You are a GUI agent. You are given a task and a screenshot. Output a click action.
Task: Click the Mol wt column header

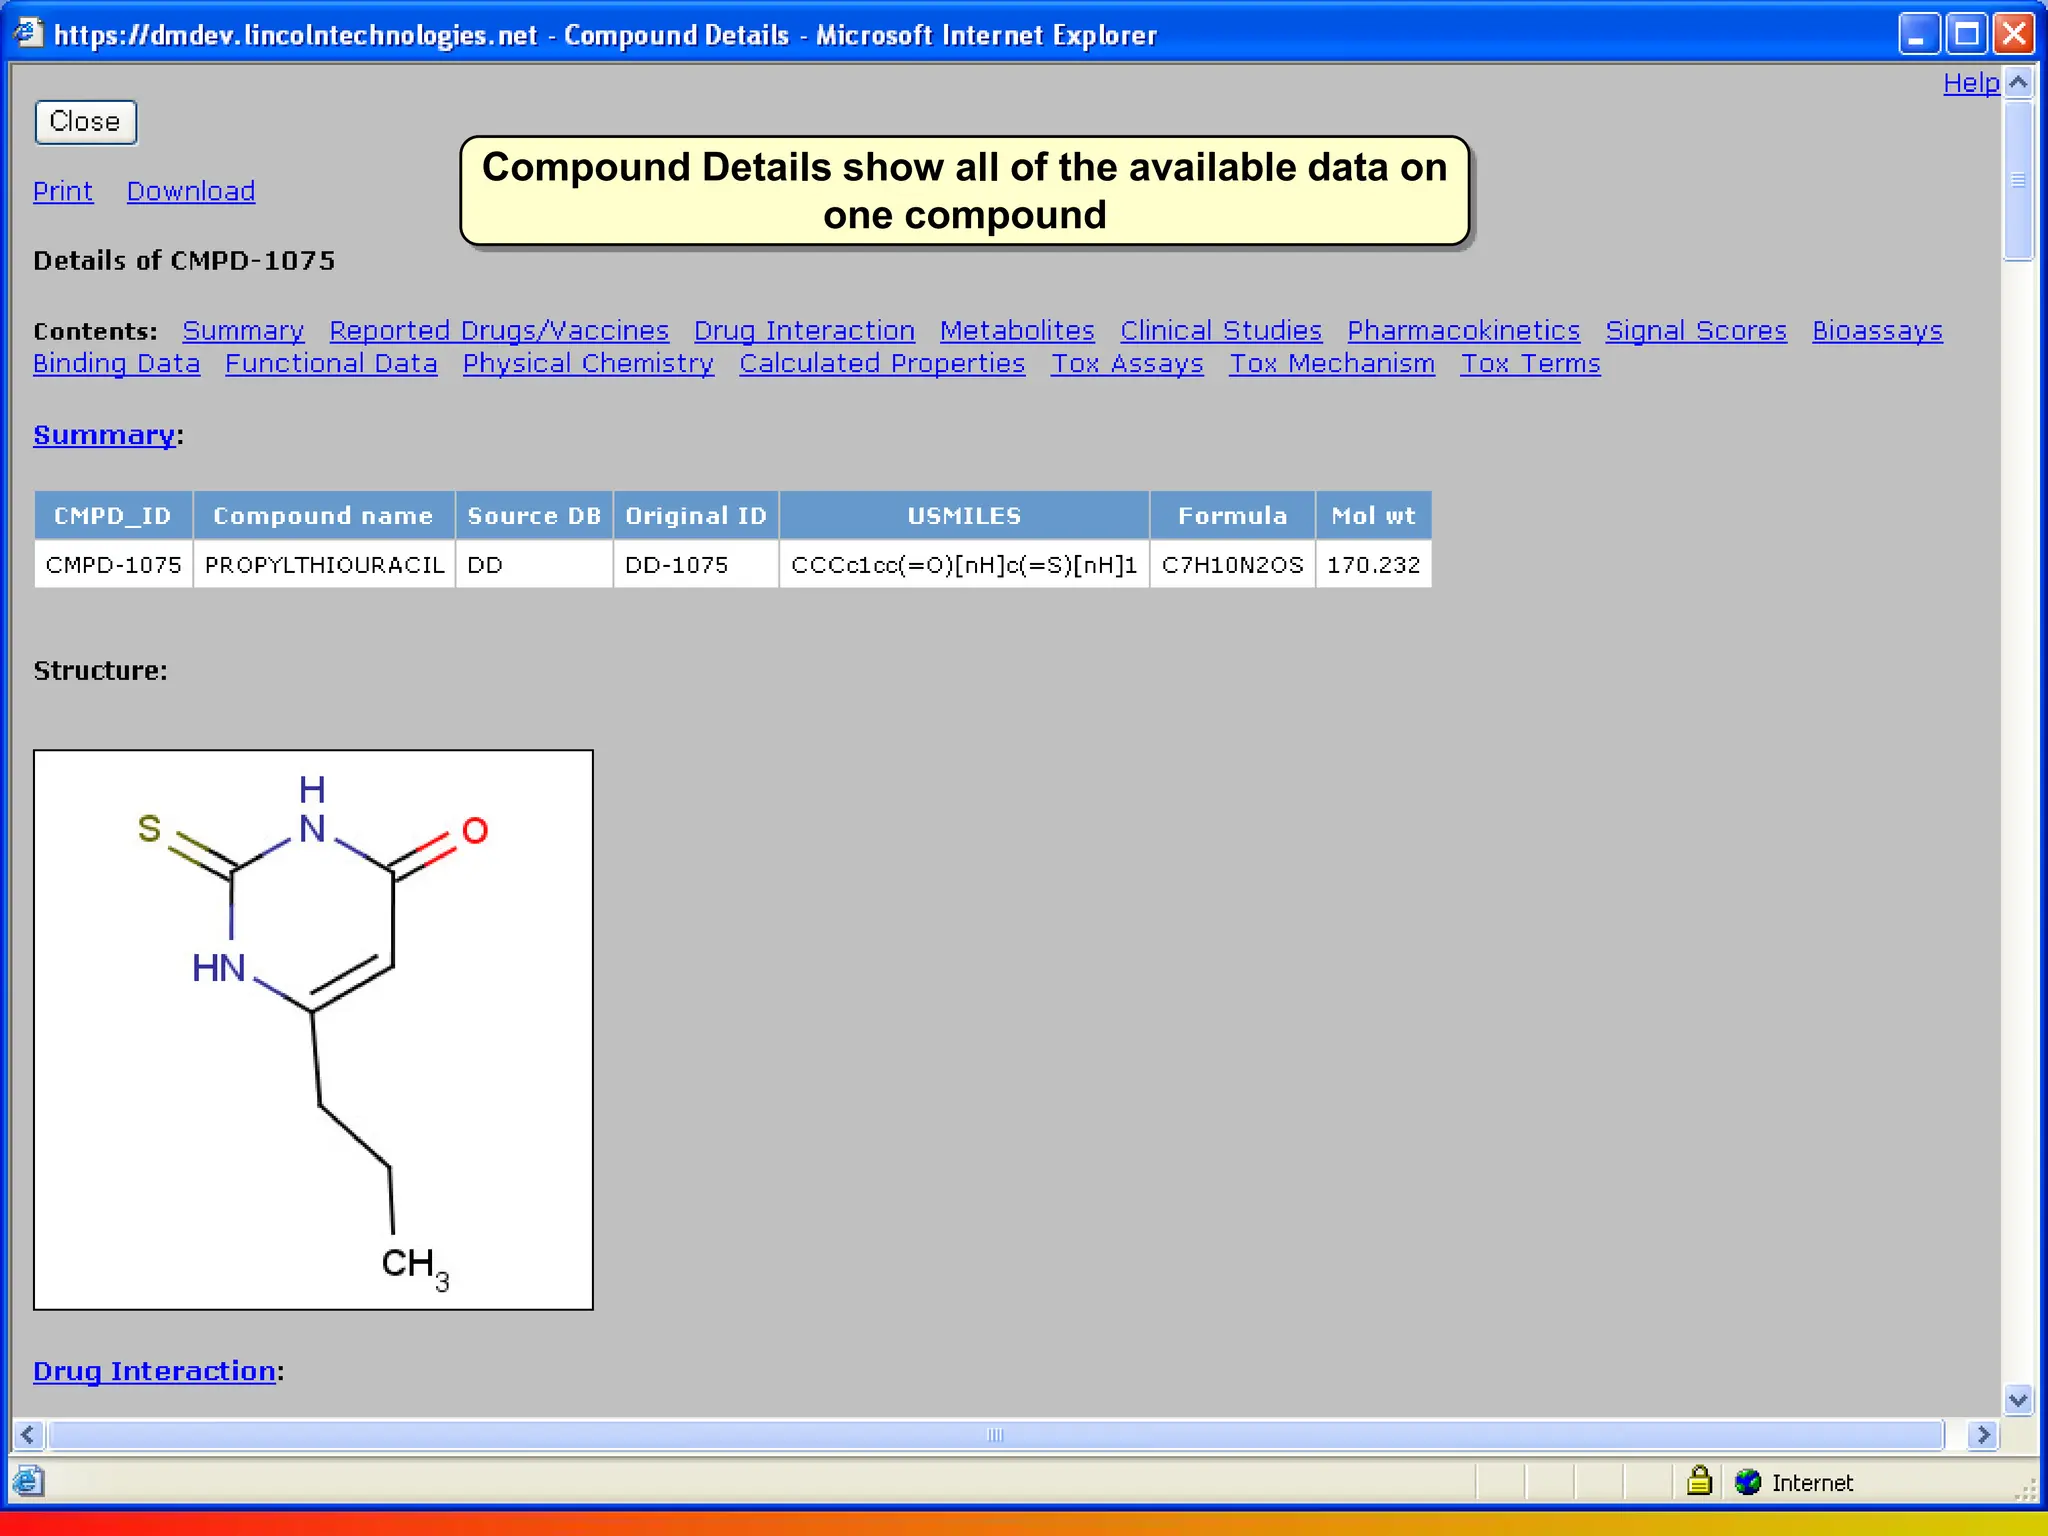point(1373,516)
